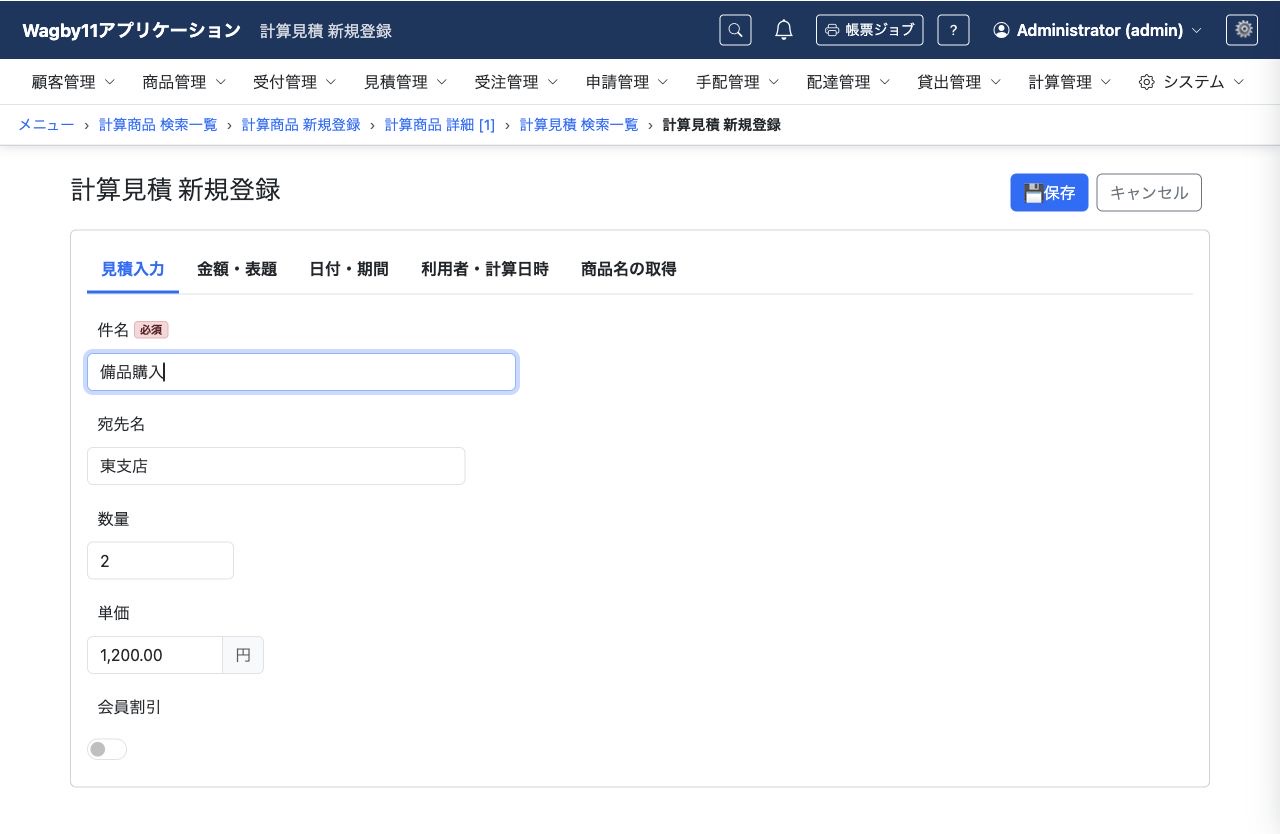Open the 計算管理 menu

1070,82
